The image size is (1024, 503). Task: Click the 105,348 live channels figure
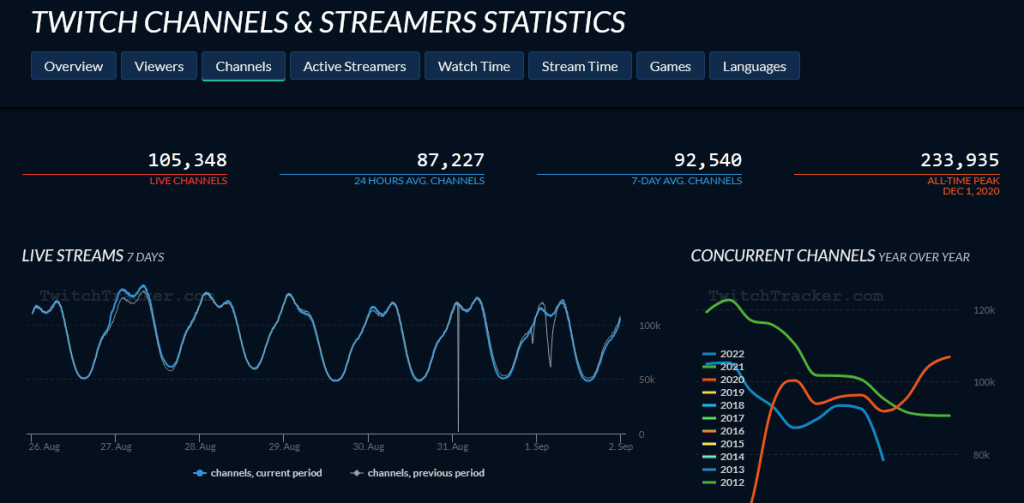pos(187,160)
